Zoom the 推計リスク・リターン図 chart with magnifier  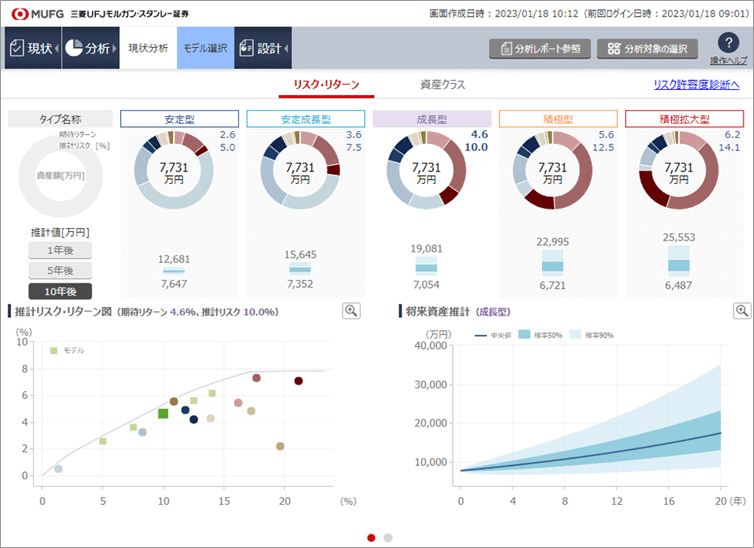(x=351, y=311)
